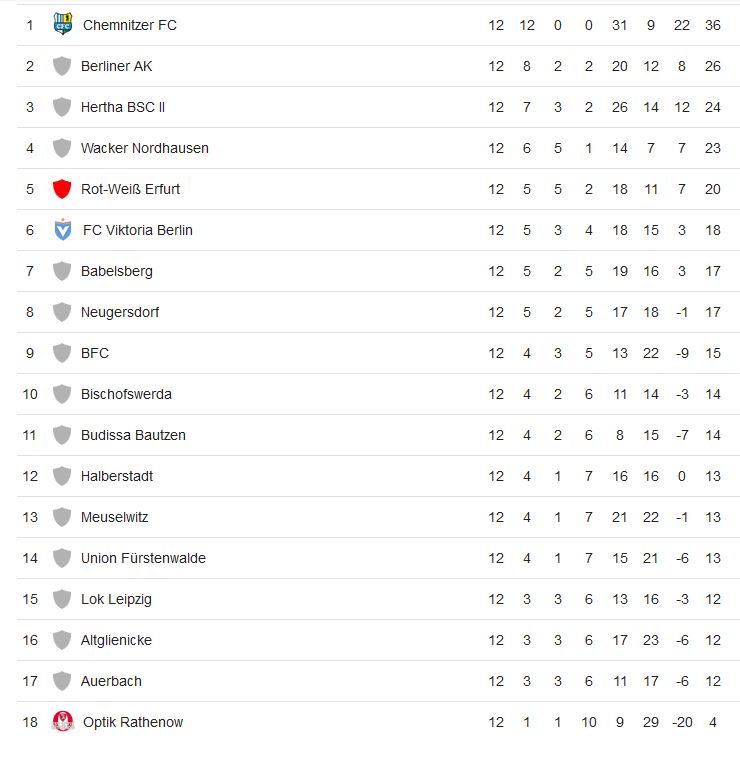
Task: Click the FC Viktoria Berlin crest icon
Action: (63, 230)
